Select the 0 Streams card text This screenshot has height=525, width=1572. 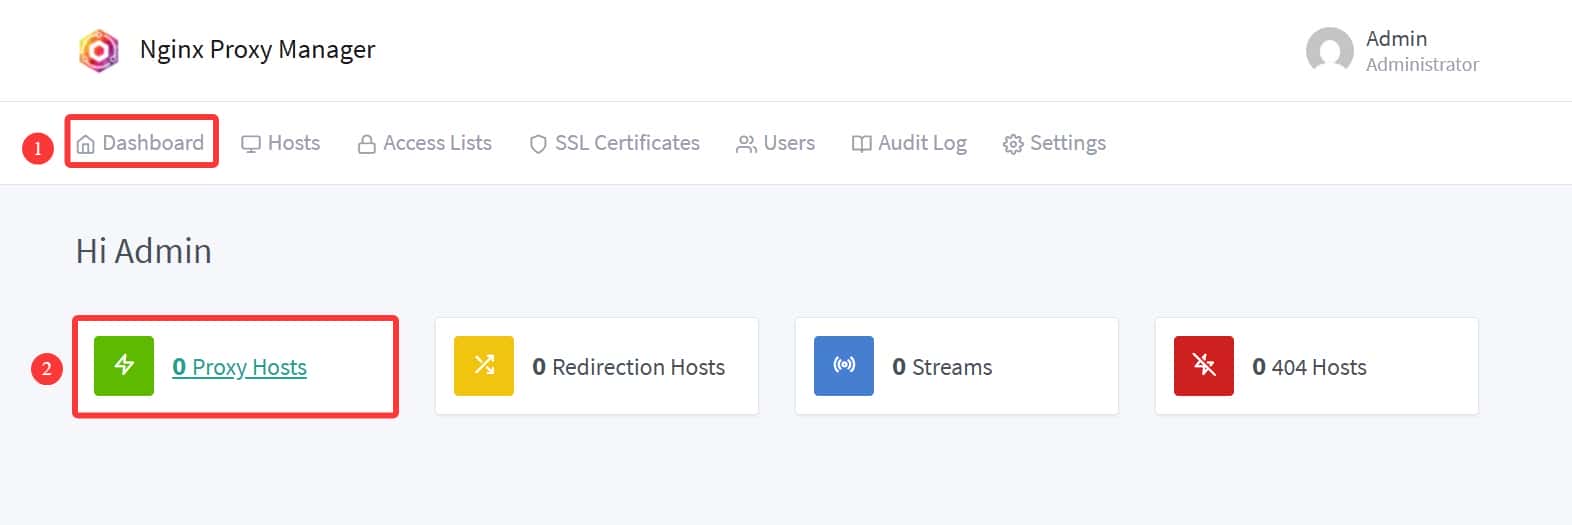(942, 367)
